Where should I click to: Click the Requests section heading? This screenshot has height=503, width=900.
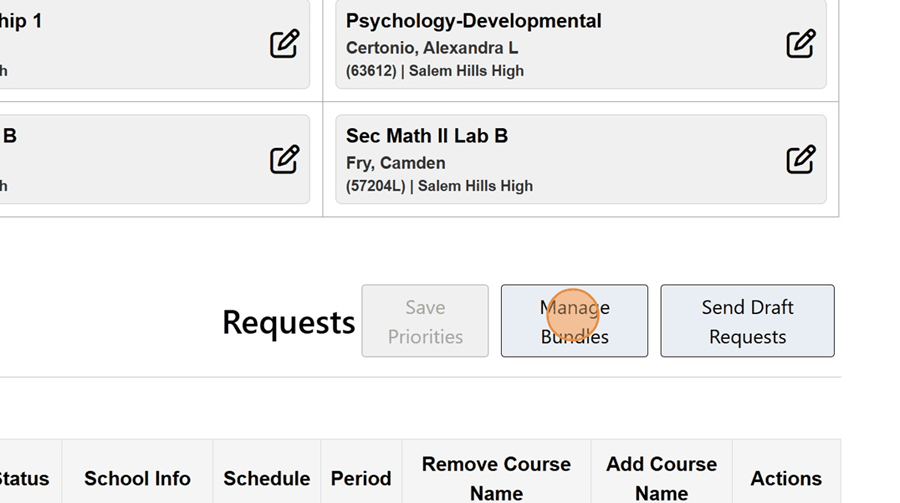pyautogui.click(x=288, y=322)
